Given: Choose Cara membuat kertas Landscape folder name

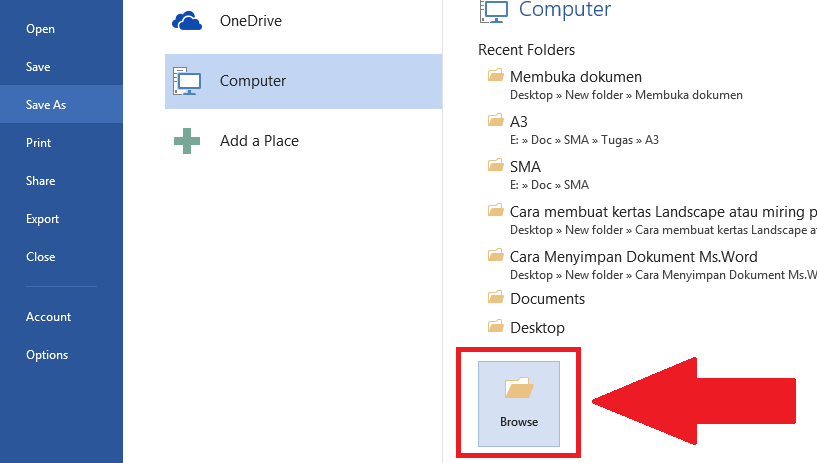Looking at the screenshot, I should click(663, 212).
